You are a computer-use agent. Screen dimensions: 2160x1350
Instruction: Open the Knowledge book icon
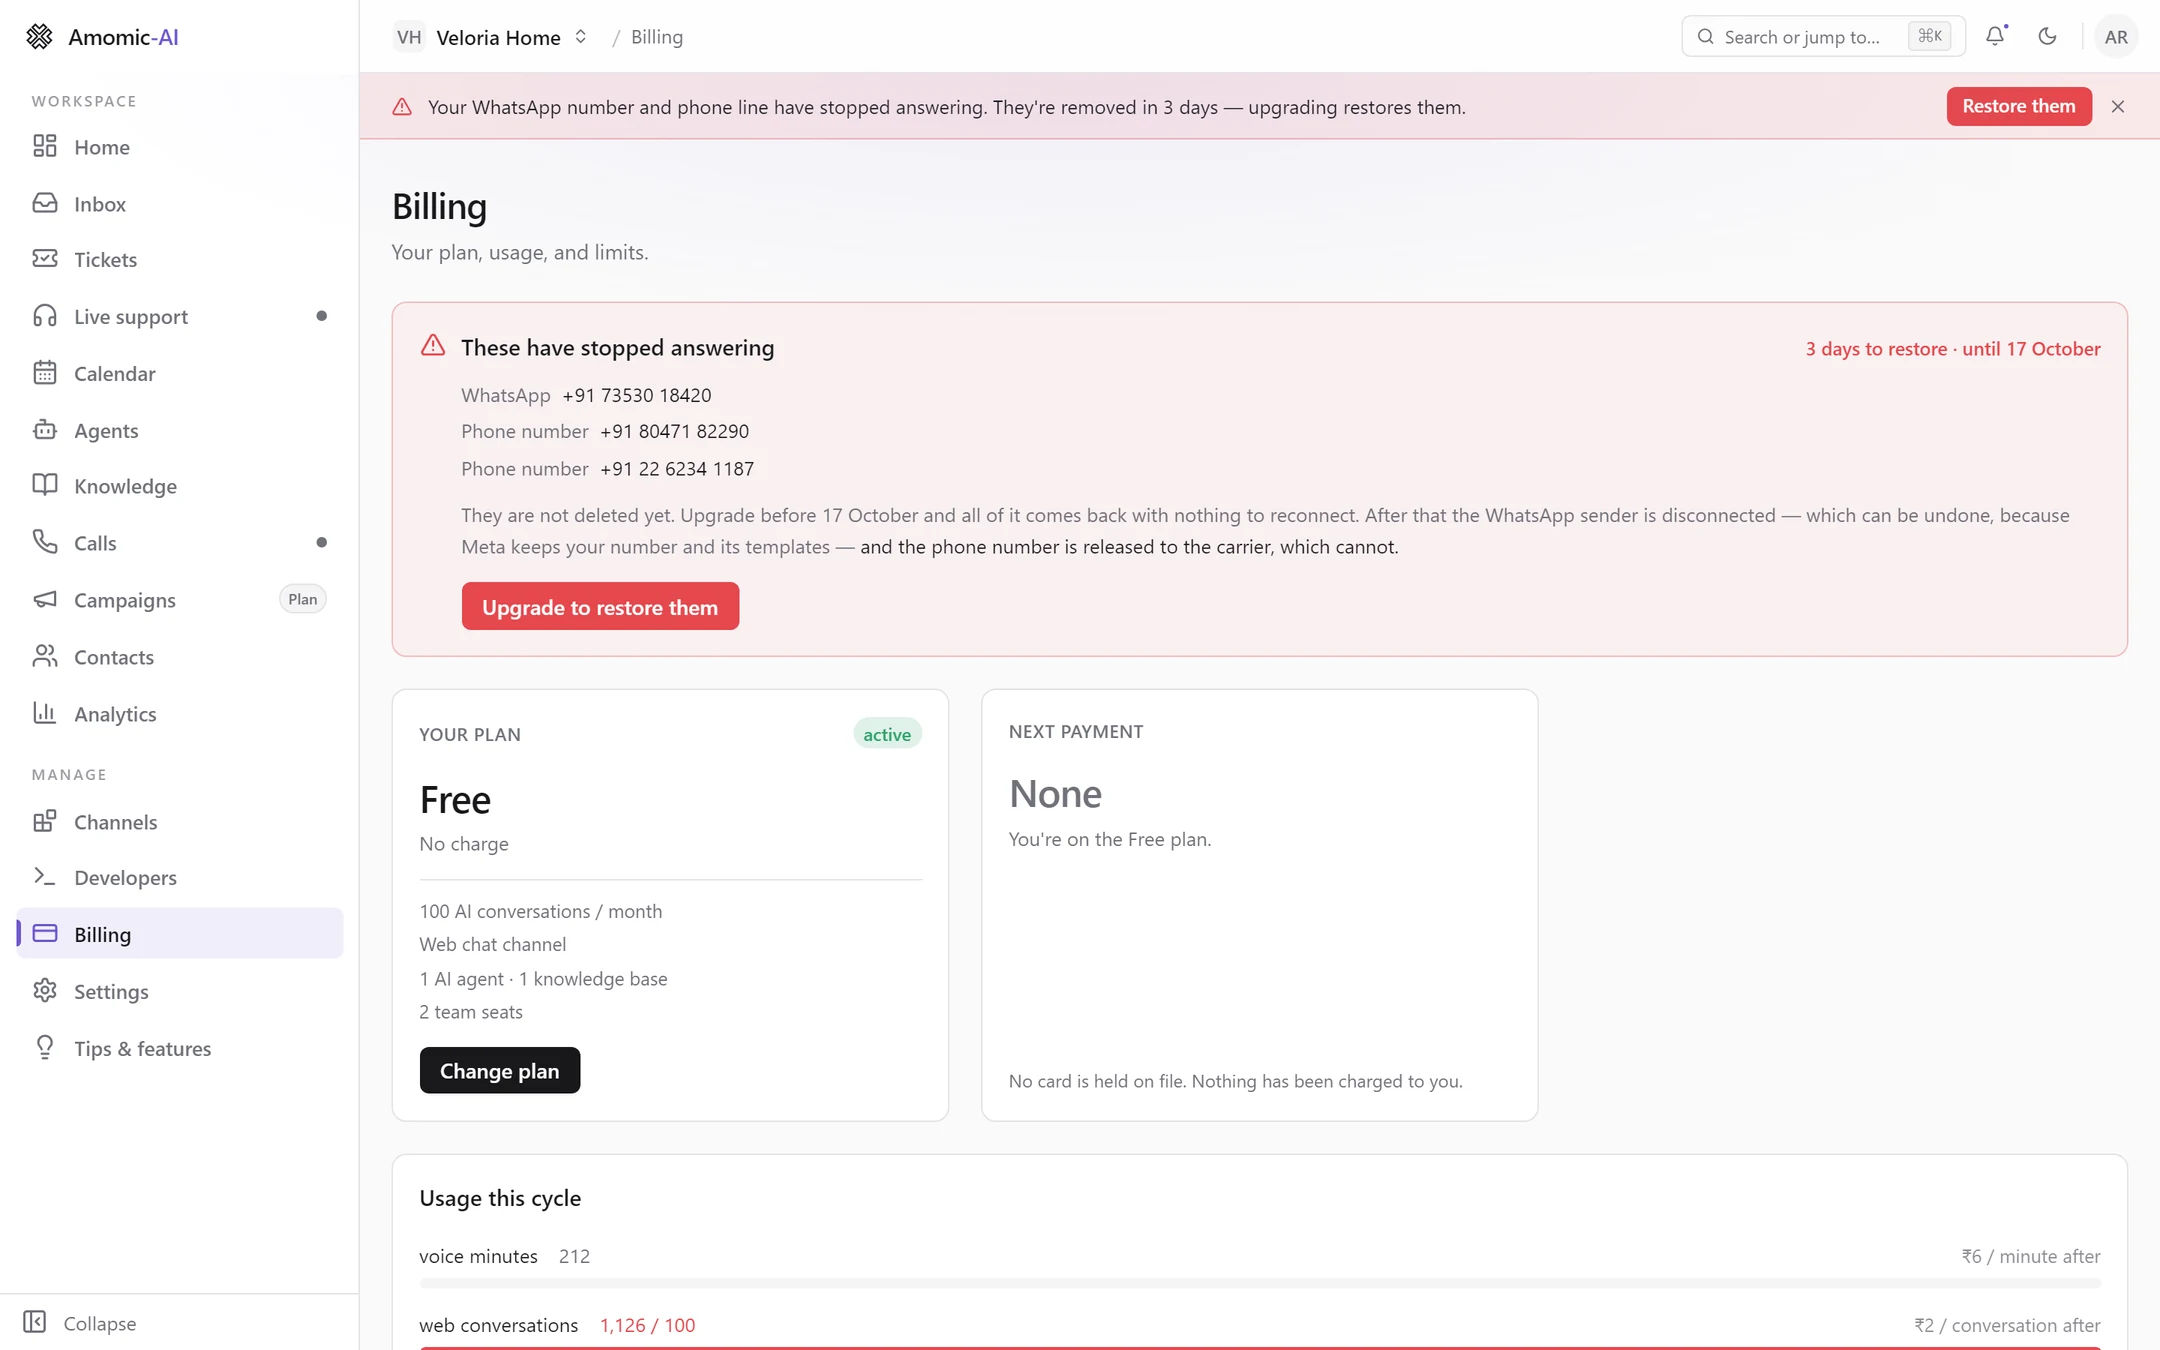[44, 485]
